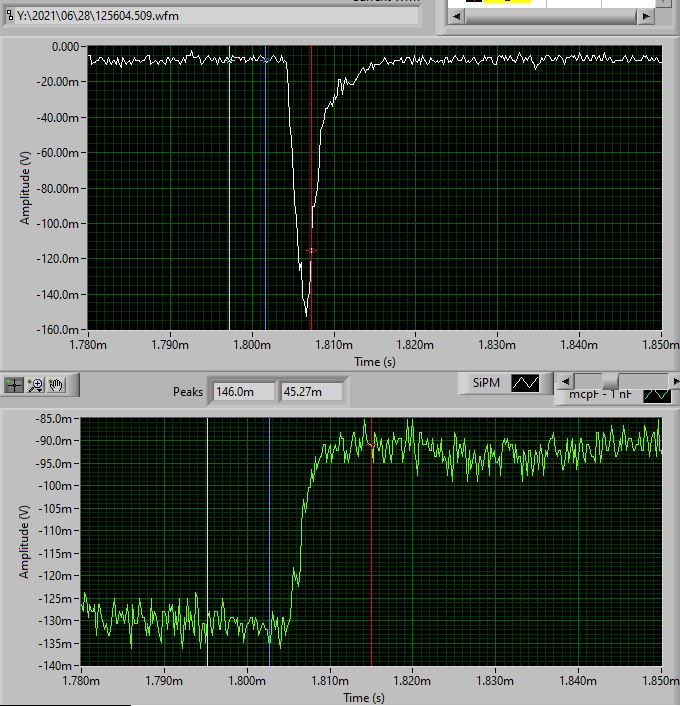Click the top graph Amplitude (V) axis label
Screen dimensions: 680x706
click(x=25, y=188)
